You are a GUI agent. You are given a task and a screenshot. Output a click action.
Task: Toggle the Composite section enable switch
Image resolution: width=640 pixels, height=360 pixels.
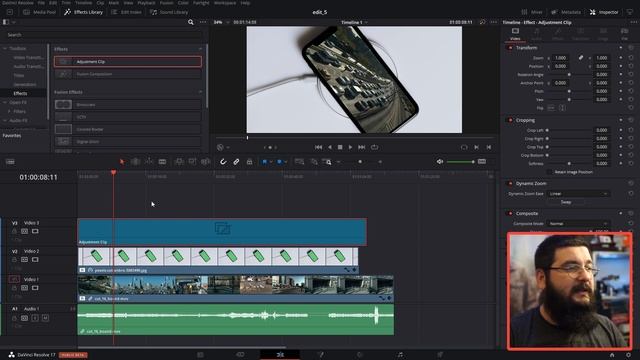510,213
